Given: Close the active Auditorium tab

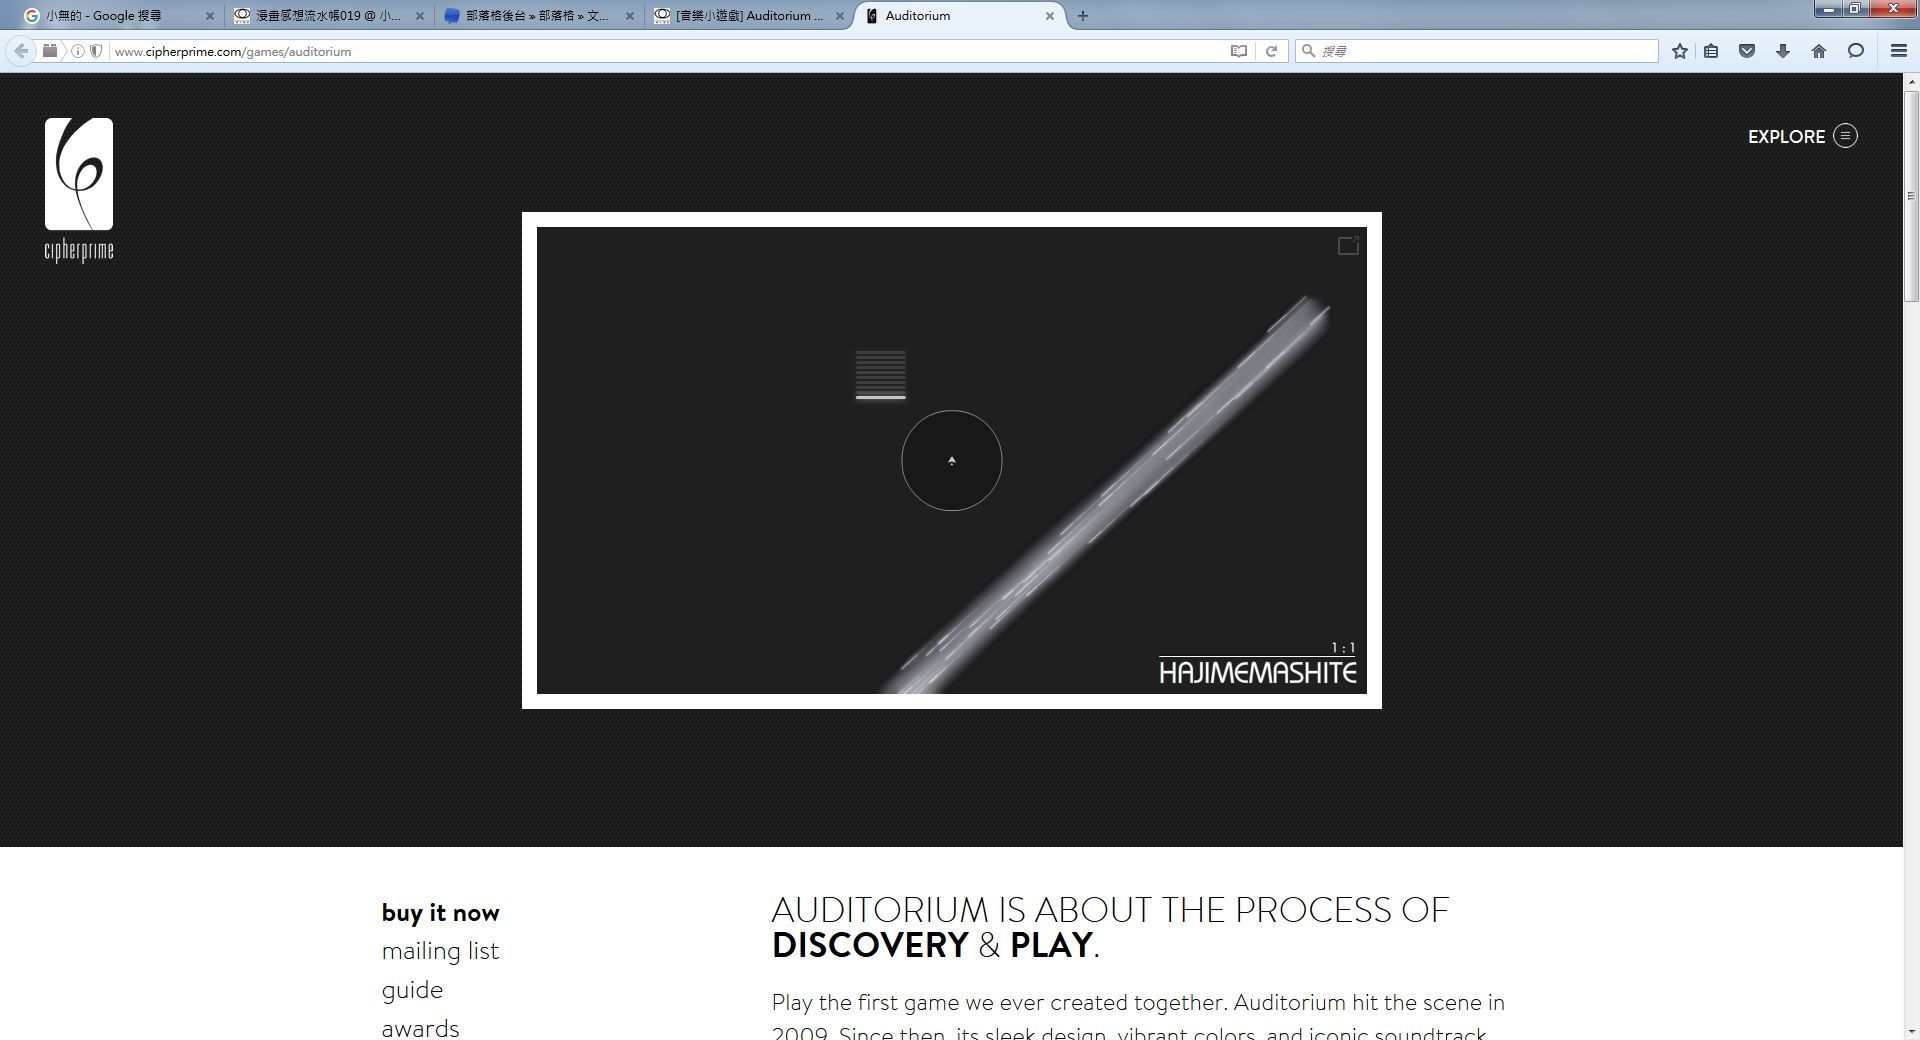Looking at the screenshot, I should point(1050,16).
